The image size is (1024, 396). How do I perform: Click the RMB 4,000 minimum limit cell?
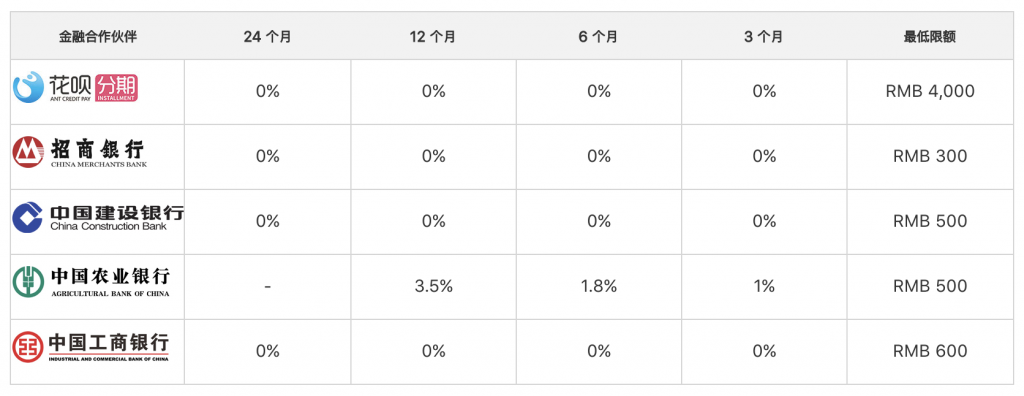click(930, 91)
